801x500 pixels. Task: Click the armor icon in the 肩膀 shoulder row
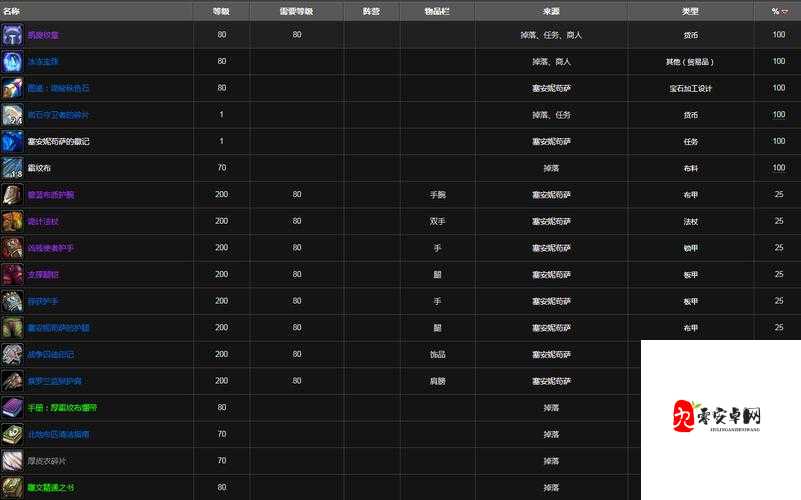pos(12,381)
